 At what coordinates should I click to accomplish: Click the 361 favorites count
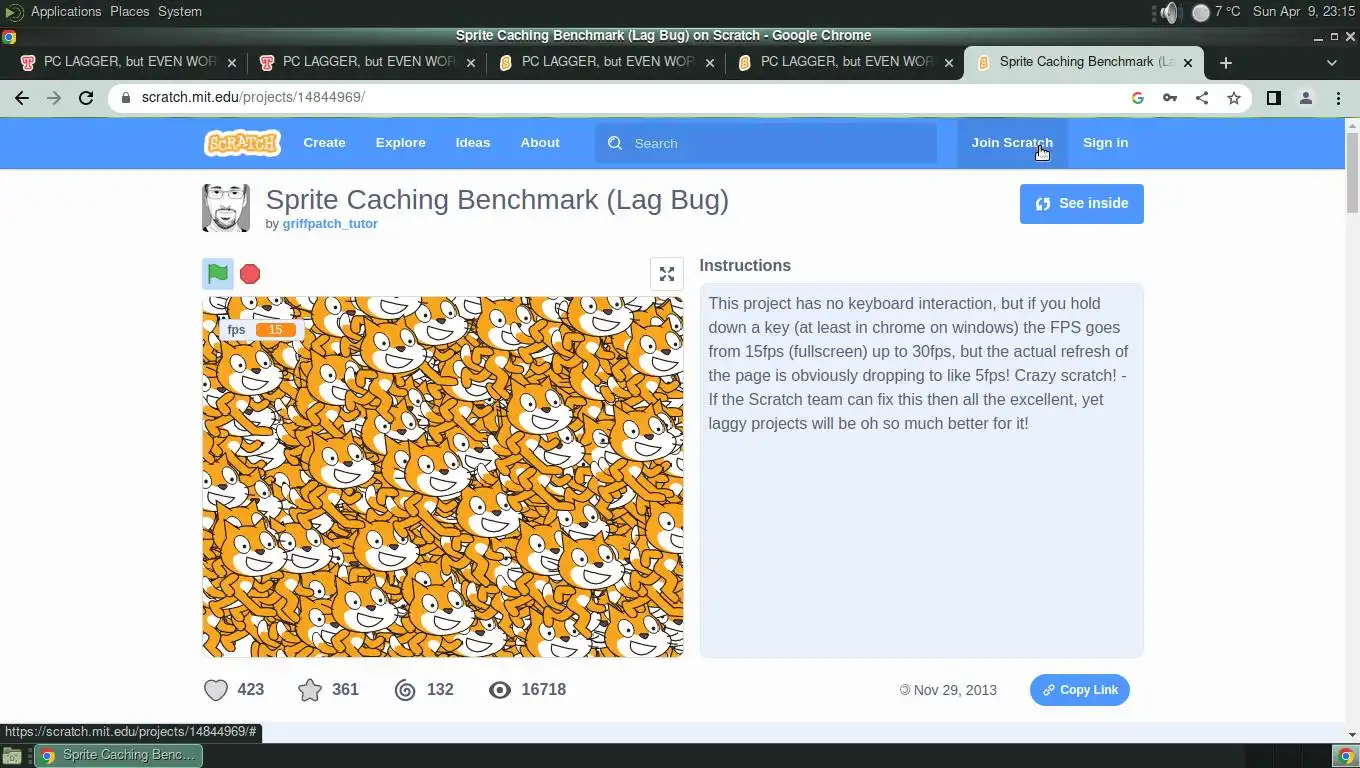345,690
